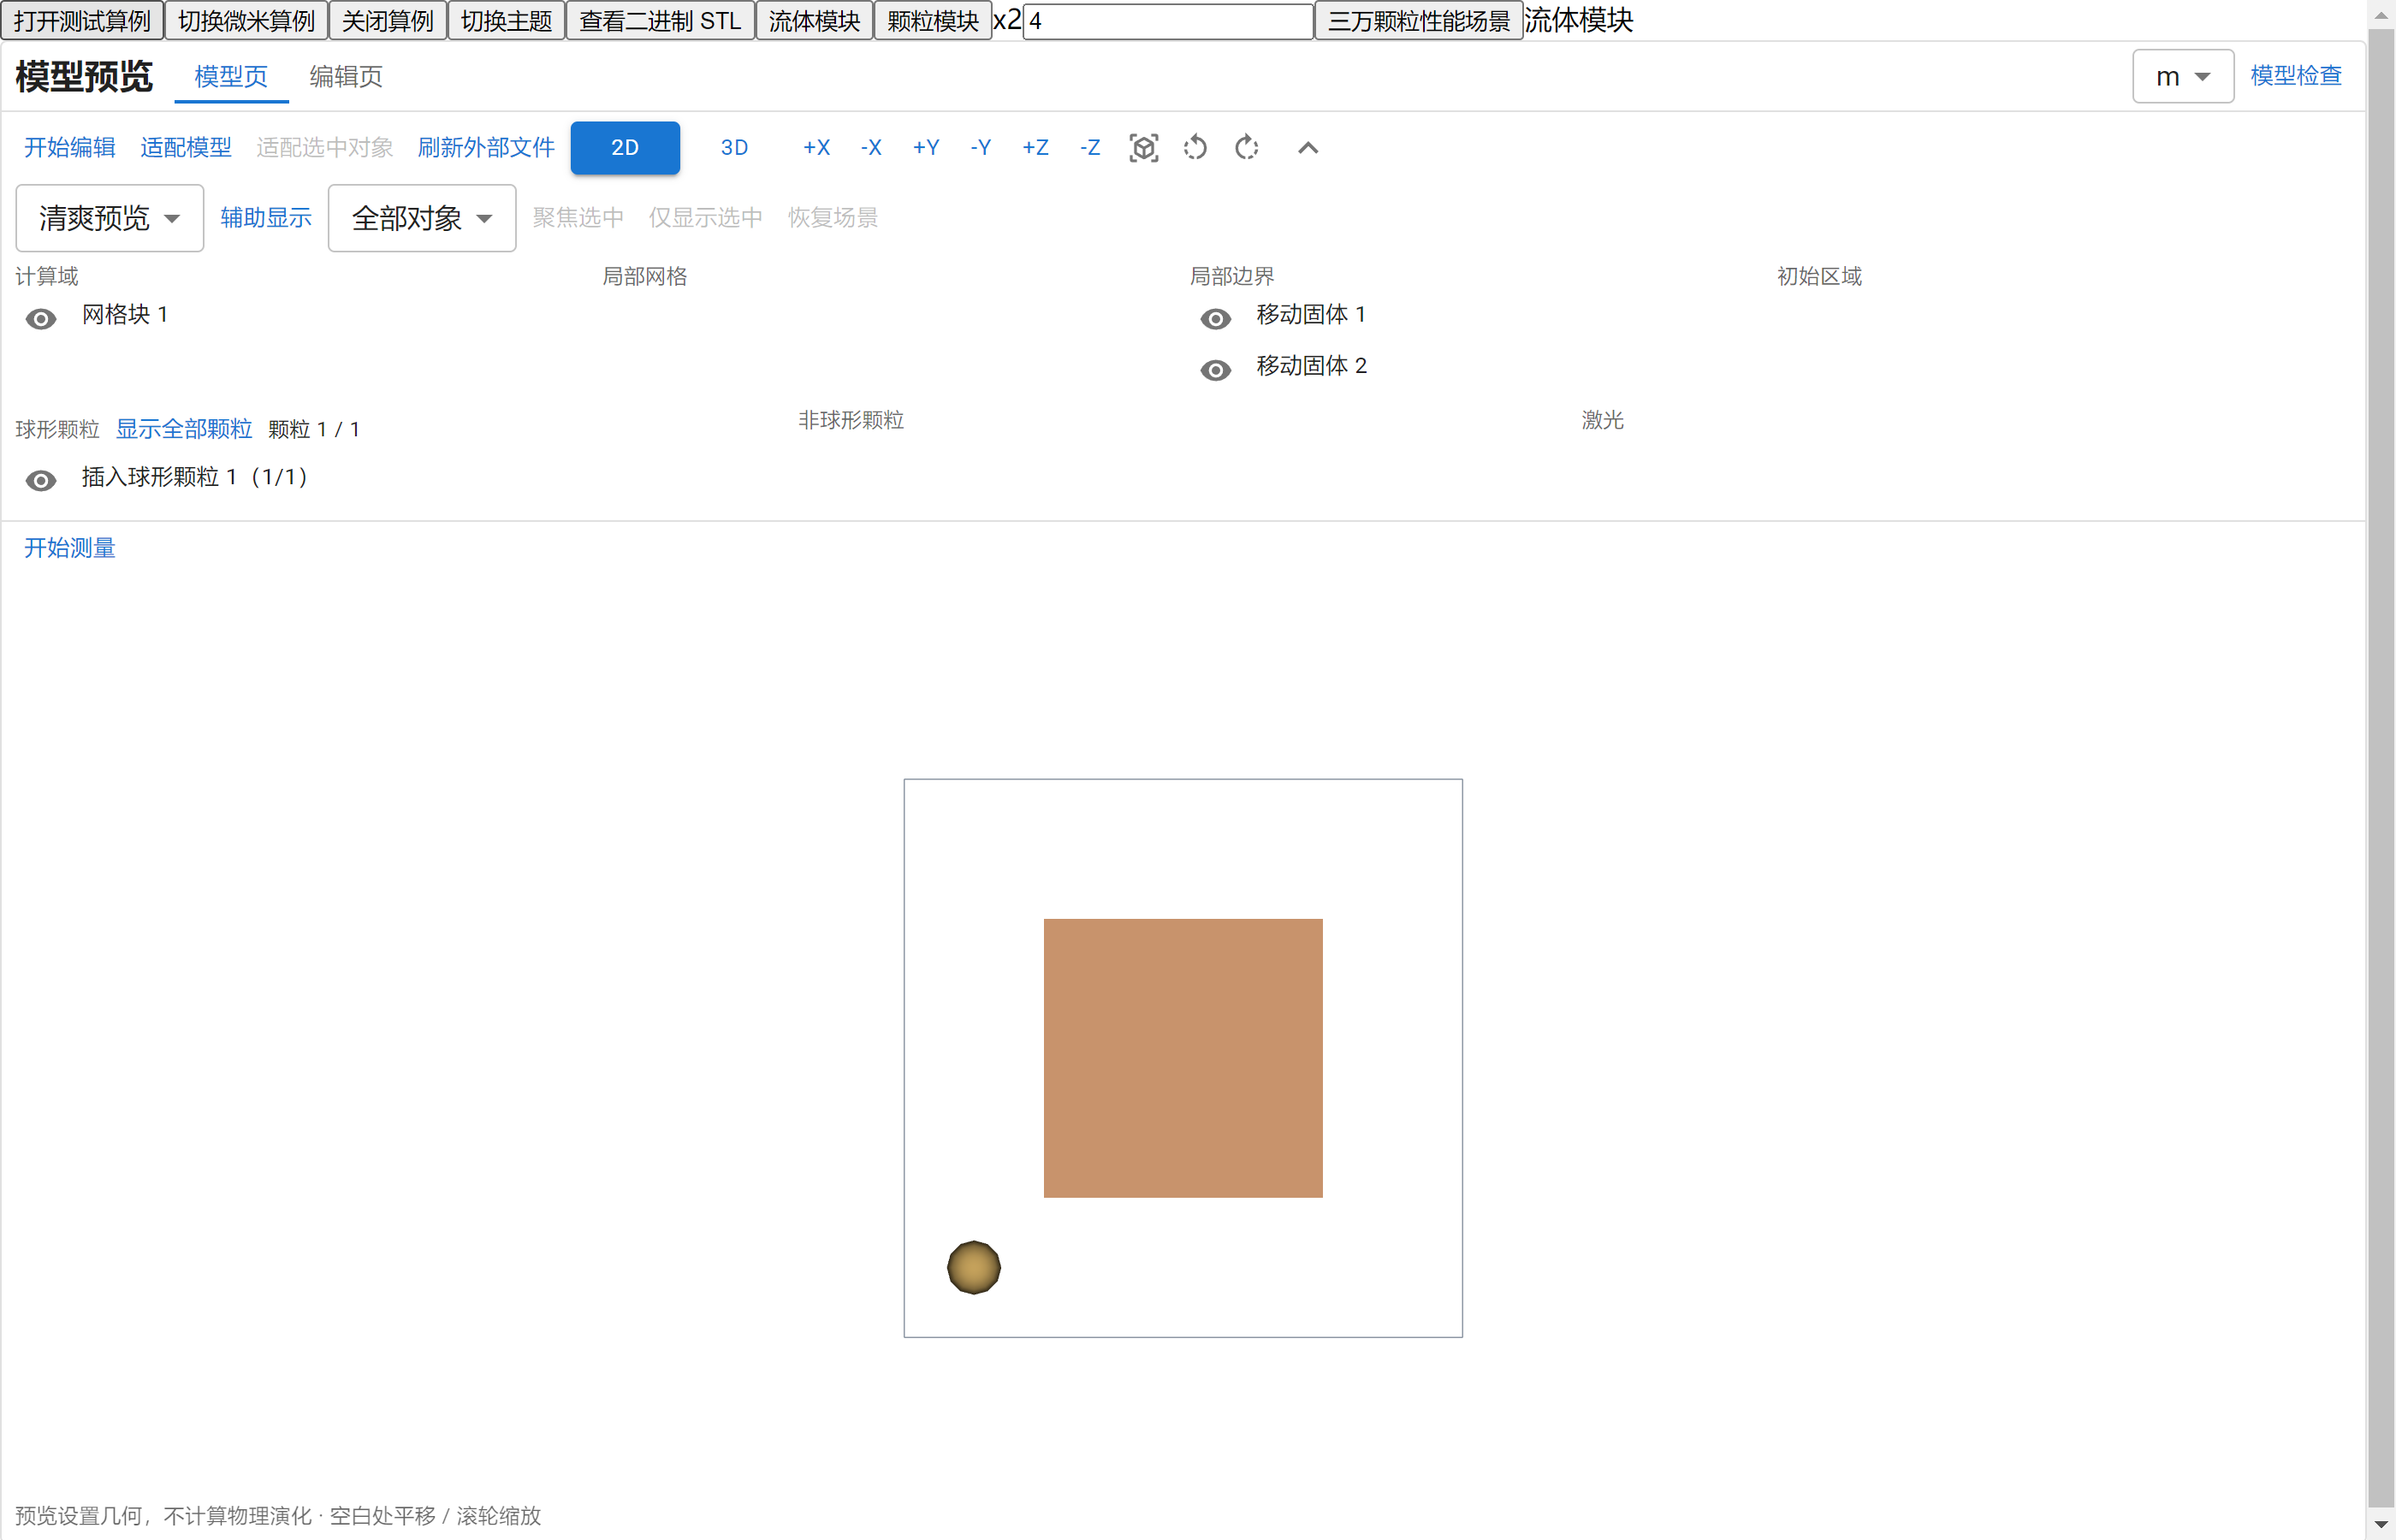Image resolution: width=2396 pixels, height=1540 pixels.
Task: Click the fit-to-view cube icon
Action: coord(1143,148)
